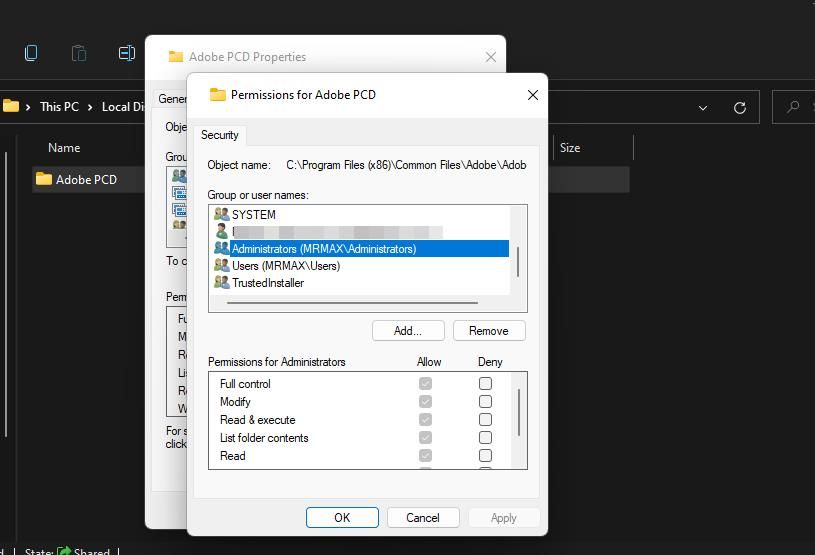
Task: Check Deny for Full control
Action: click(485, 384)
